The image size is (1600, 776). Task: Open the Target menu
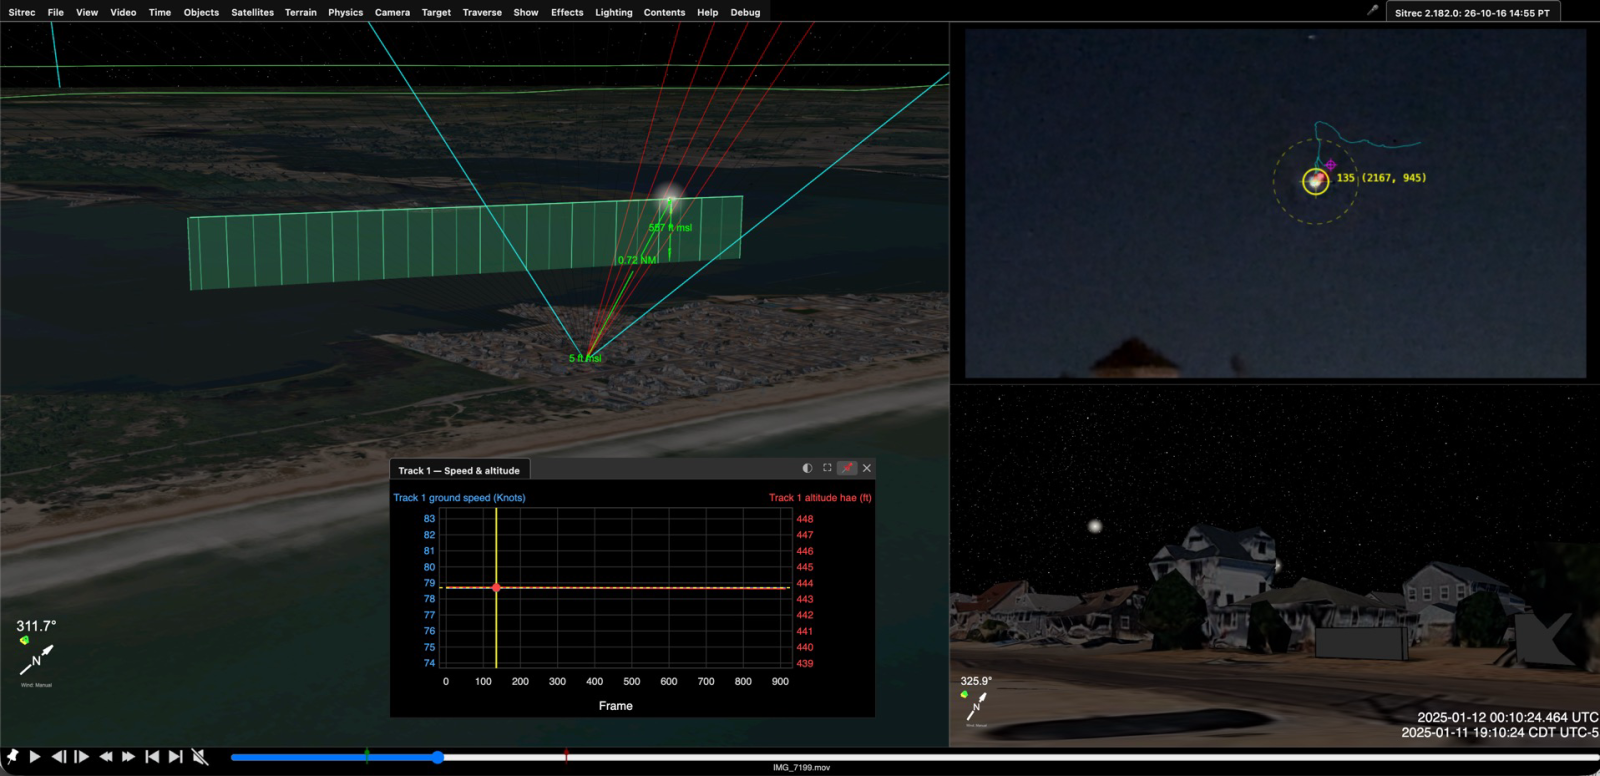pos(436,12)
